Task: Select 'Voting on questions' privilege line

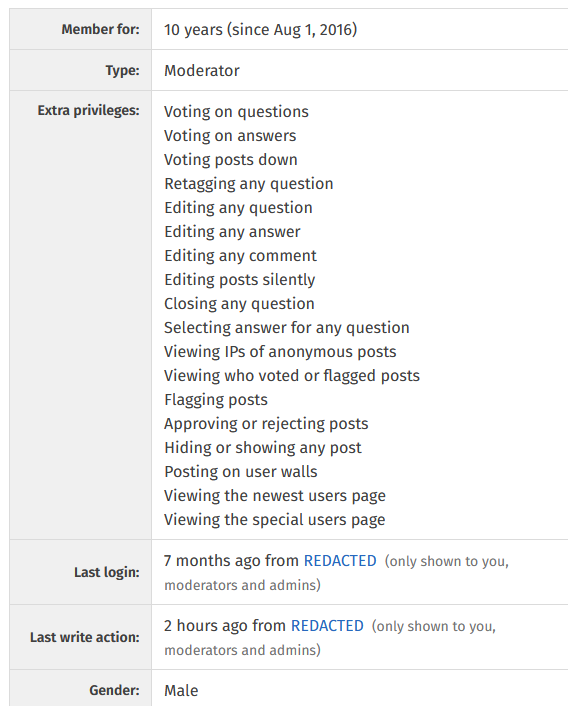Action: tap(236, 112)
